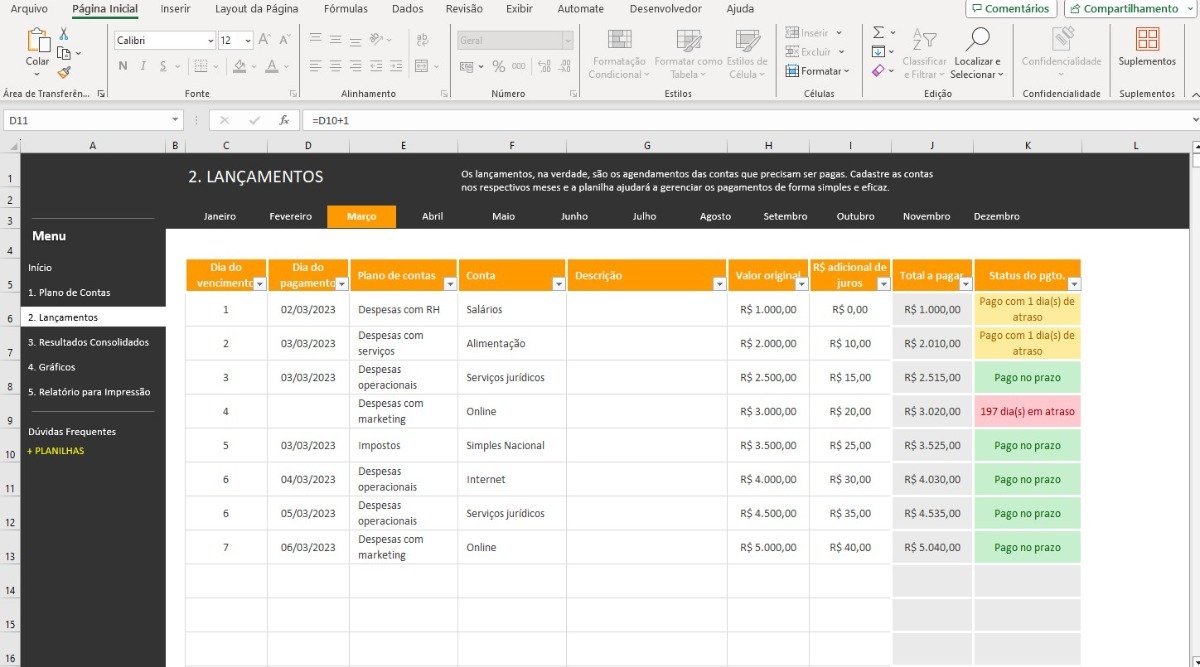Viewport: 1200px width, 667px height.
Task: Click the Estilos de Célula icon
Action: (747, 40)
